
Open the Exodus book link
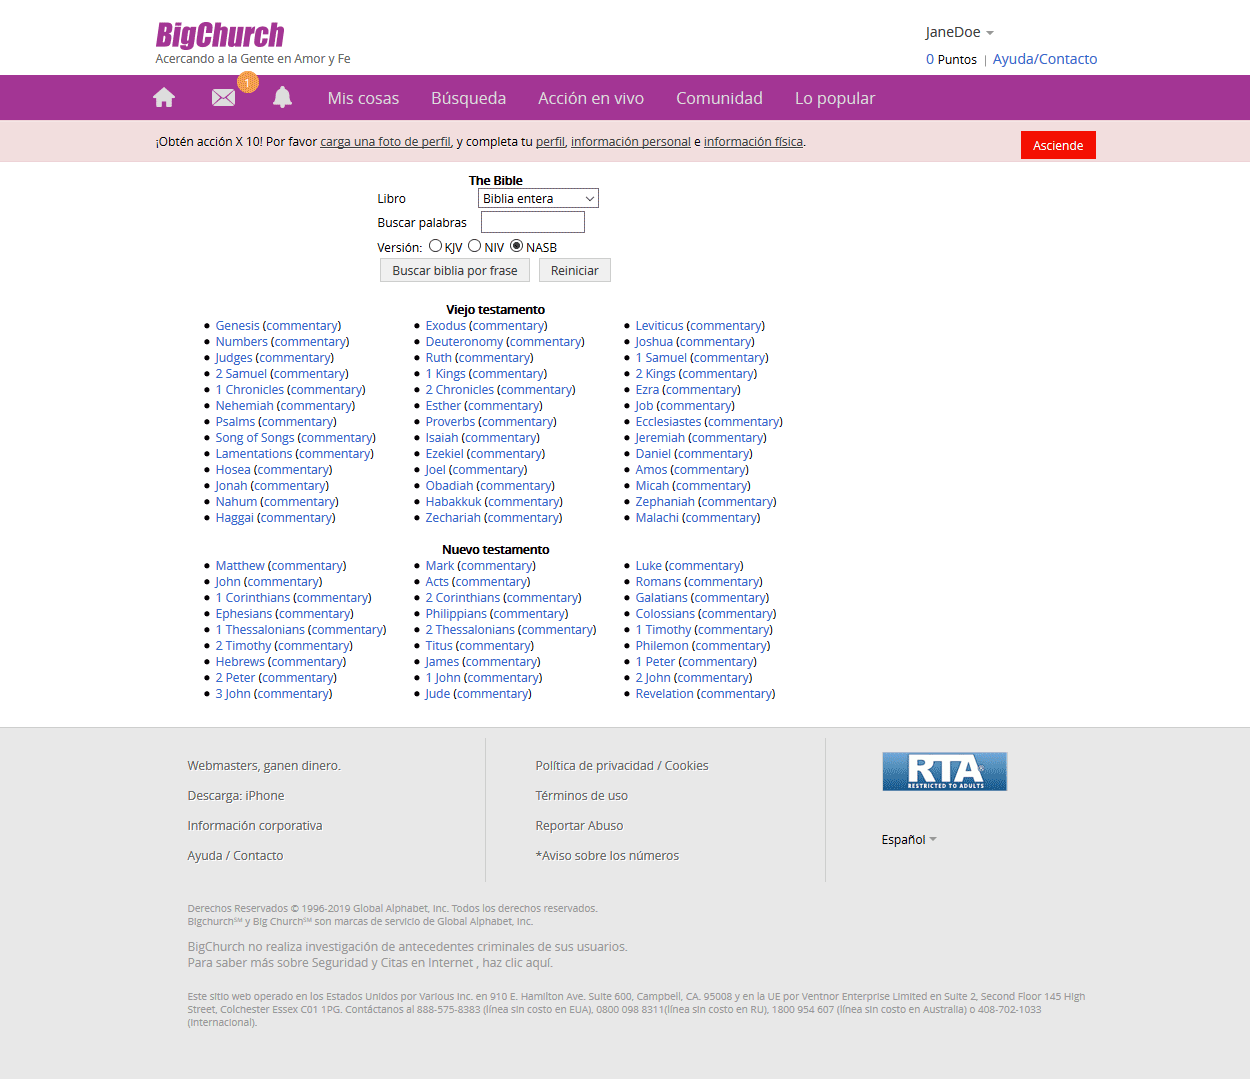coord(446,326)
